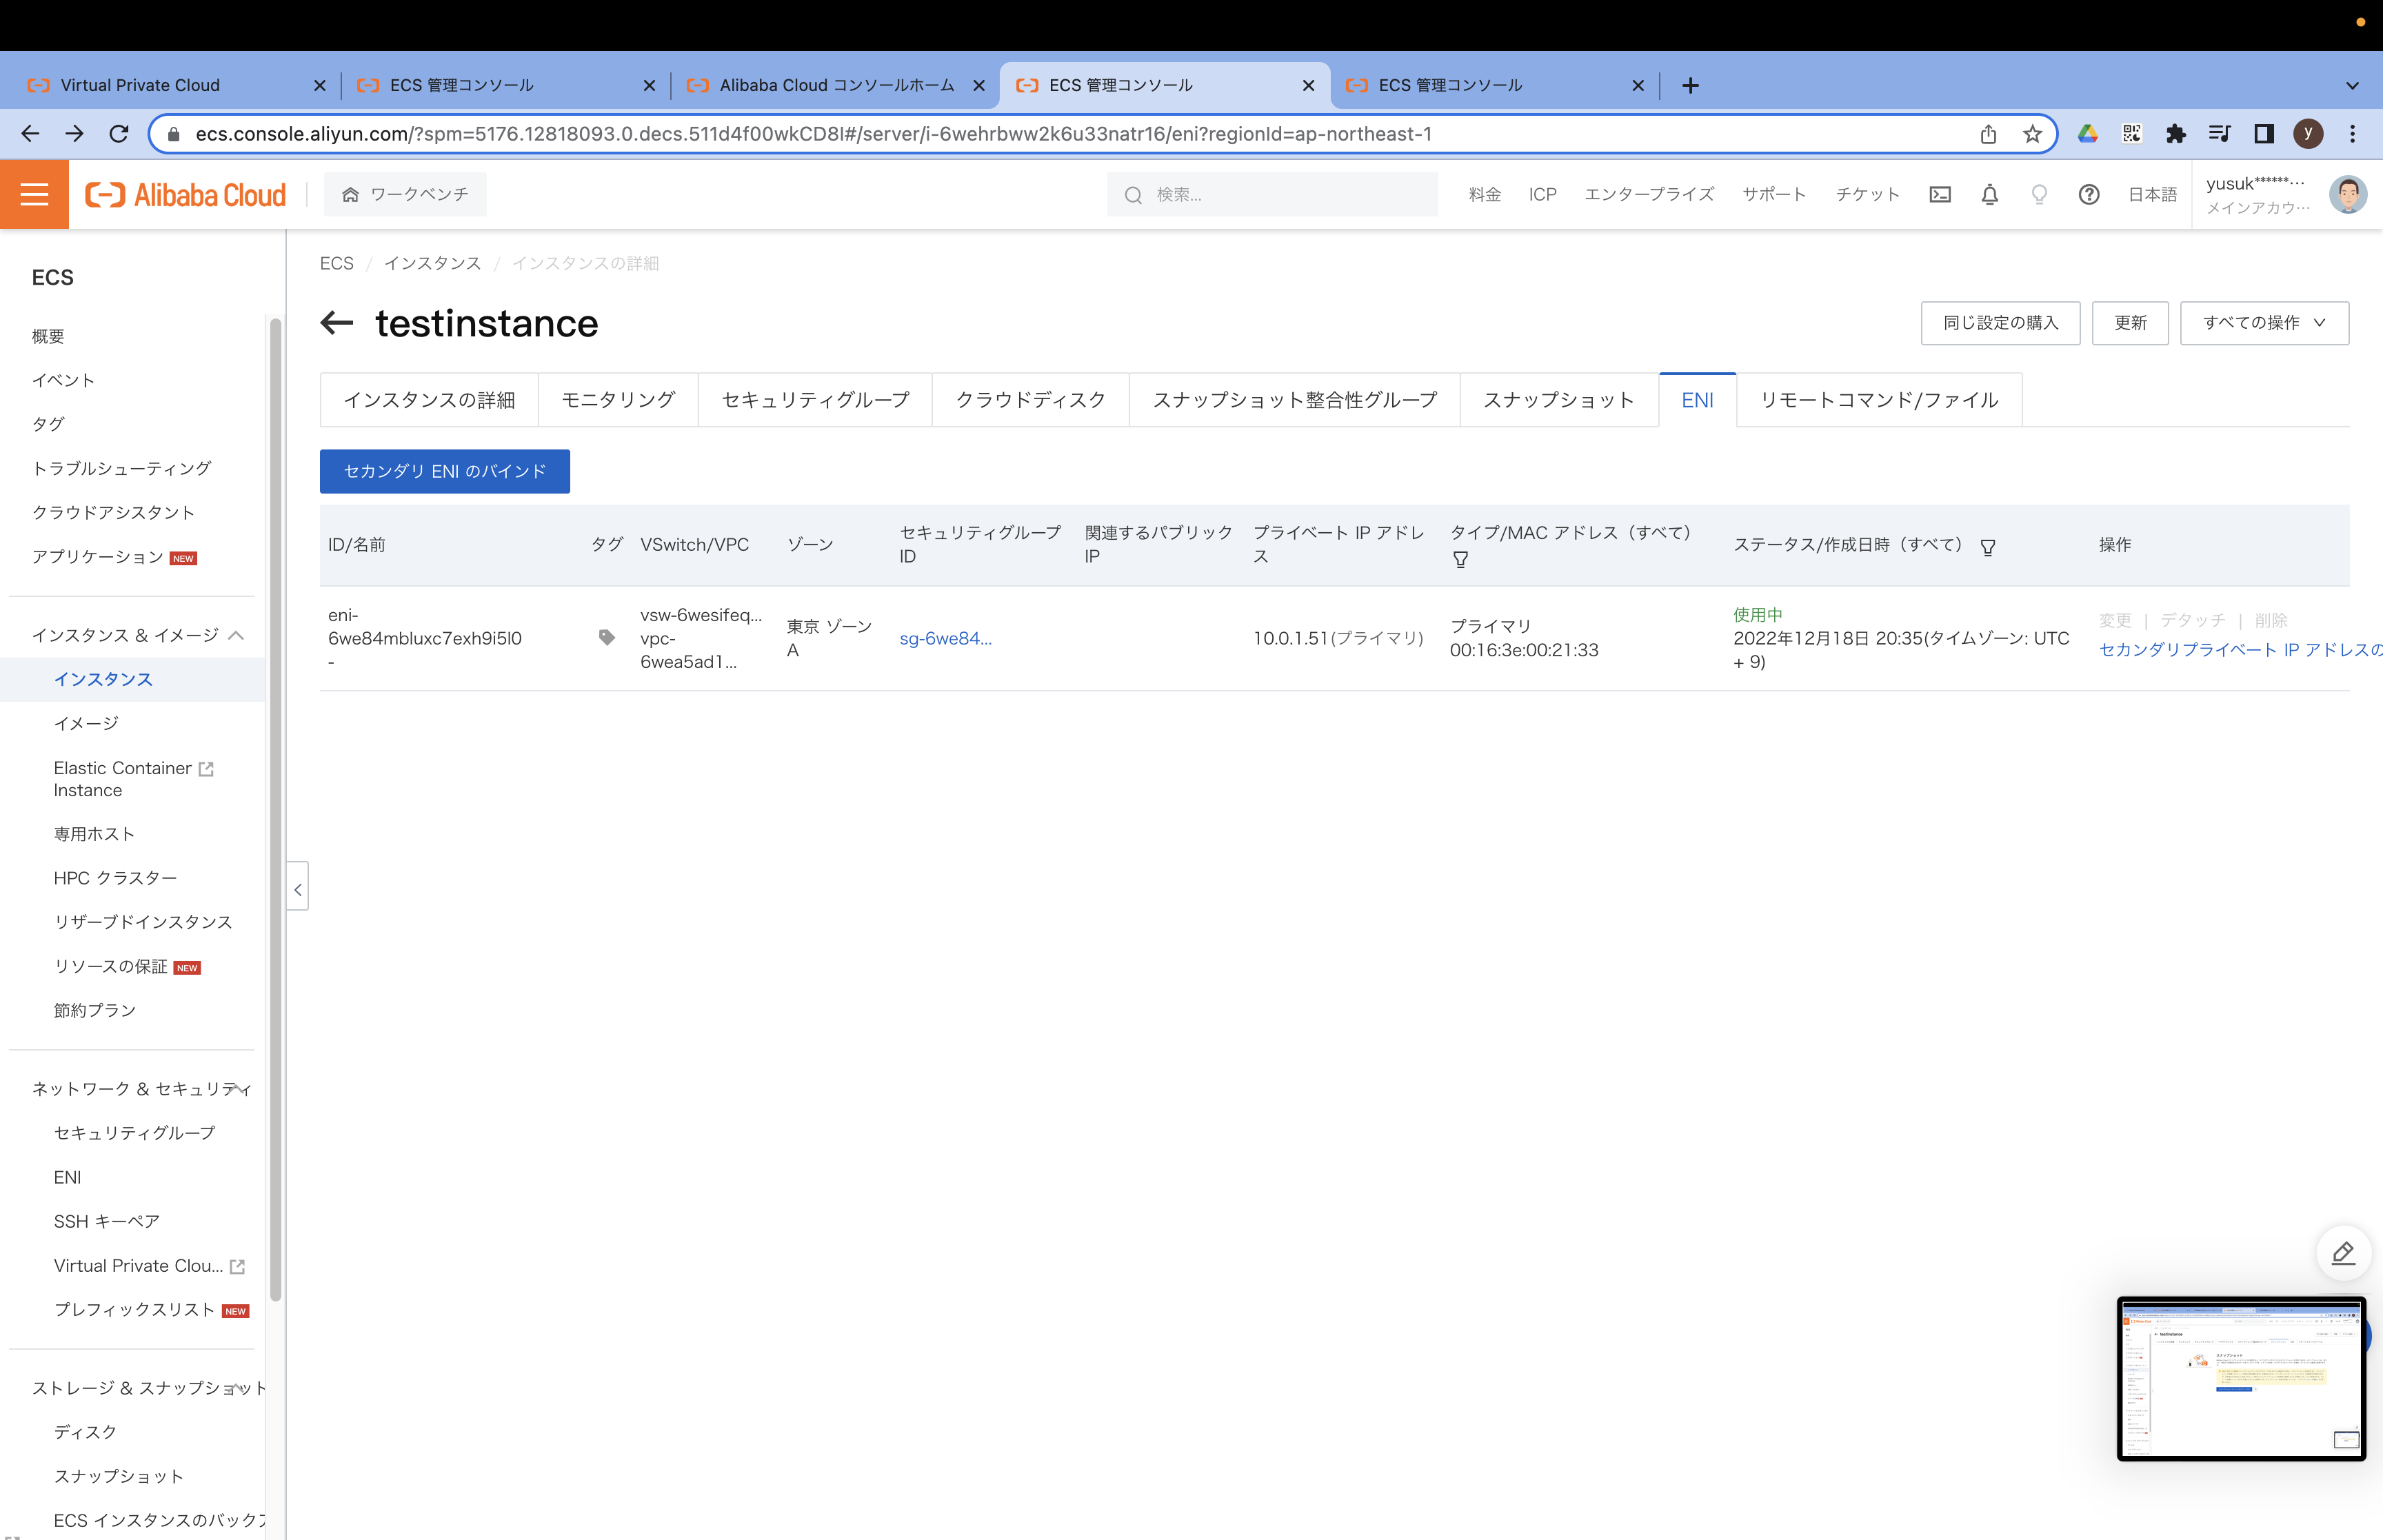Filter the type/MAC address column
Viewport: 2383px width, 1540px height.
pos(1460,559)
